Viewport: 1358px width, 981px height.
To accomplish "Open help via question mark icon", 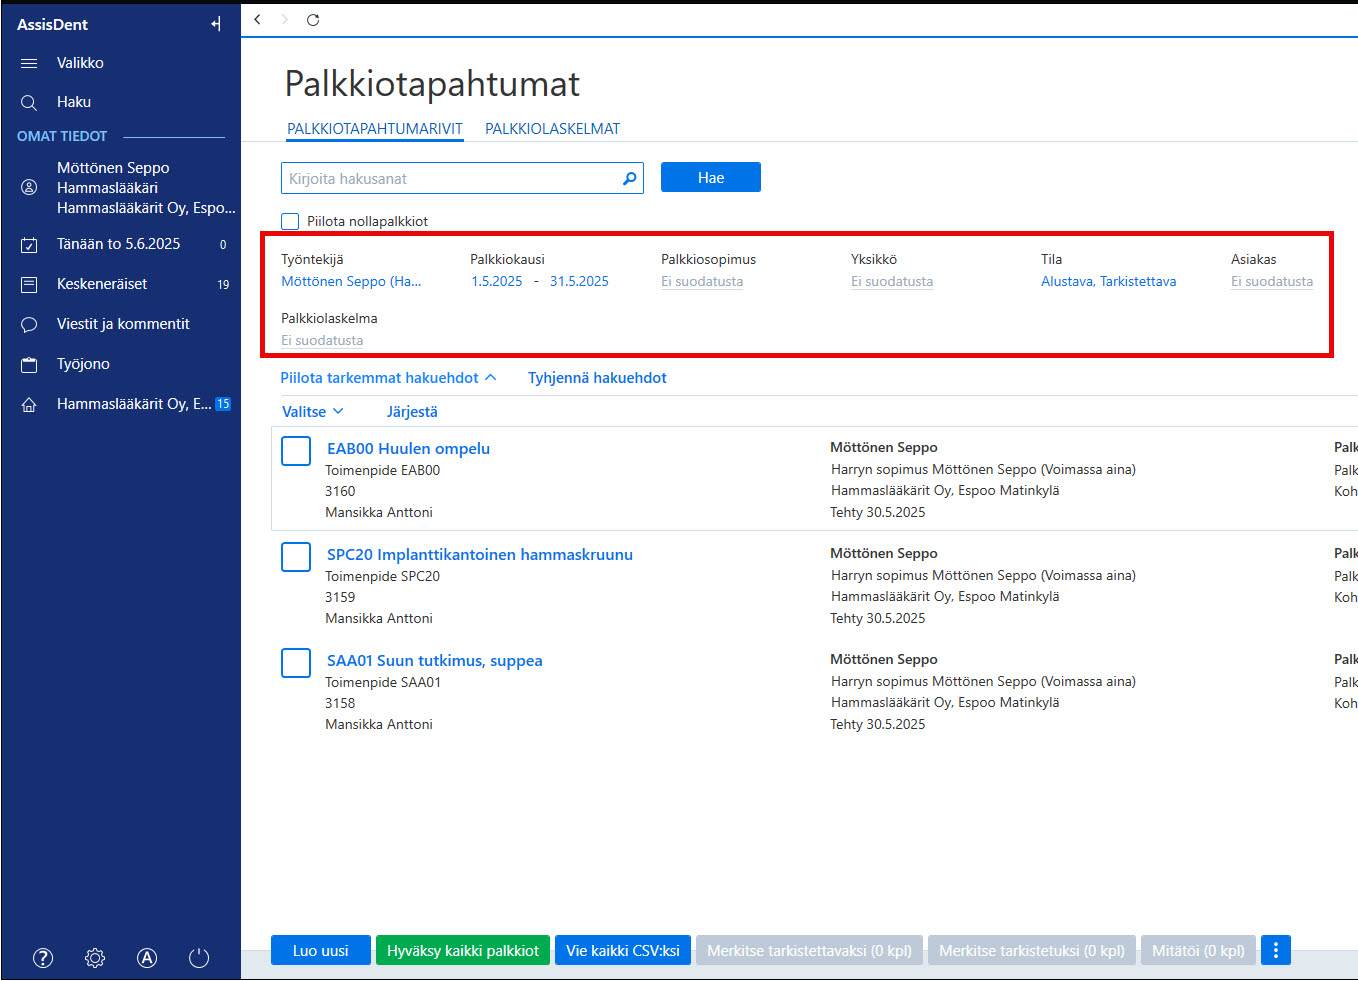I will pyautogui.click(x=43, y=958).
